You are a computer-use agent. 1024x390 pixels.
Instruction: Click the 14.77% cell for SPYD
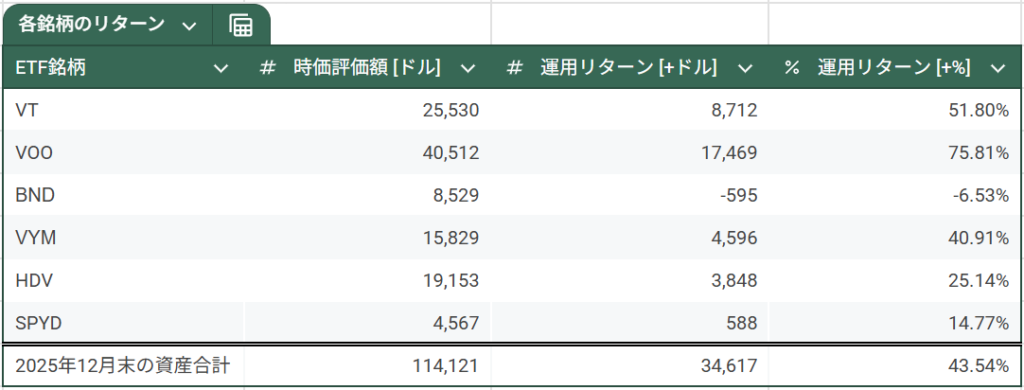pos(895,322)
